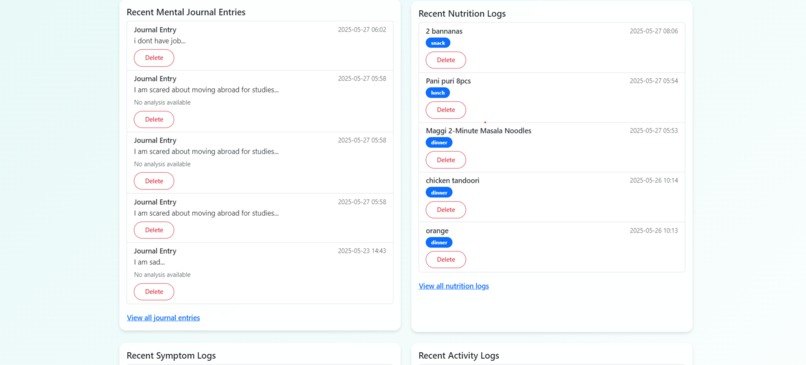Click the dinner tag on Maggi Noodles
The image size is (806, 365).
tap(439, 143)
